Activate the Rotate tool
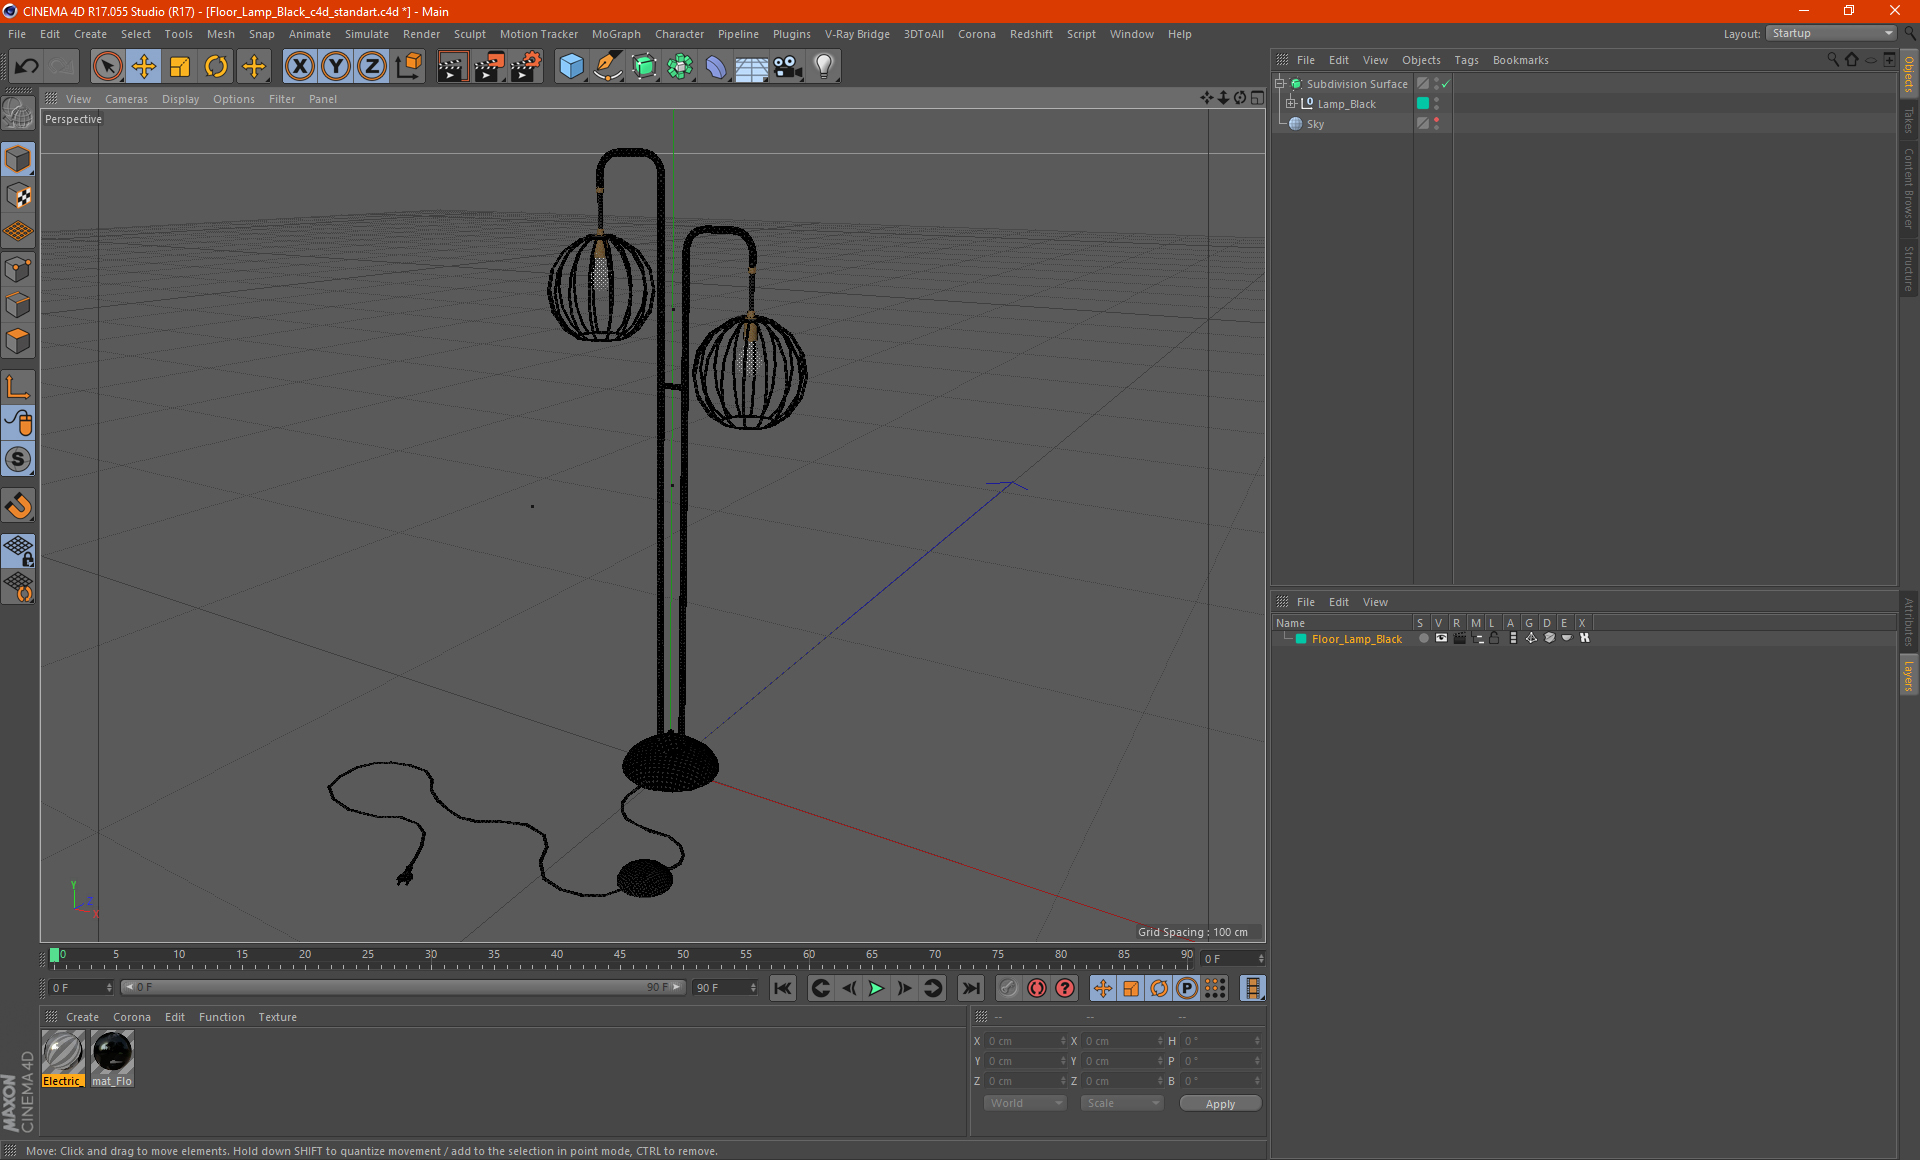 [x=216, y=67]
